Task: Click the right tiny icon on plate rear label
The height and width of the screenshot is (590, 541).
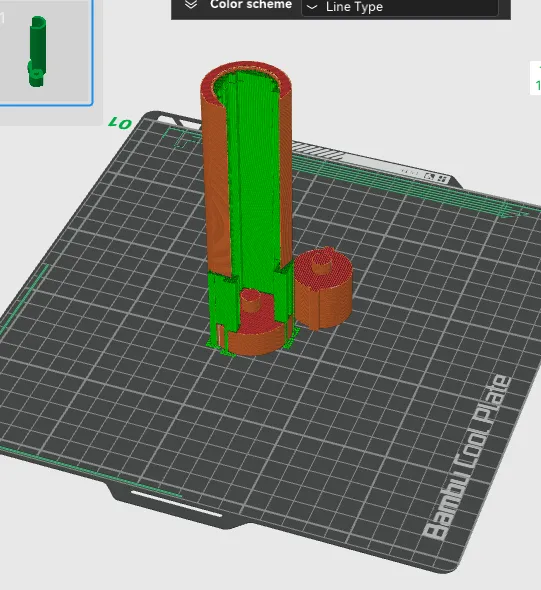Action: pos(442,178)
